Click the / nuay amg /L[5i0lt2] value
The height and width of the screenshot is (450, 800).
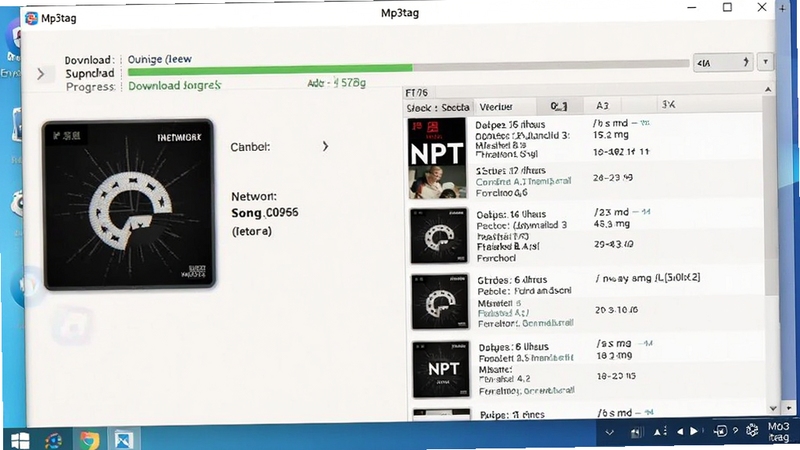(x=648, y=278)
